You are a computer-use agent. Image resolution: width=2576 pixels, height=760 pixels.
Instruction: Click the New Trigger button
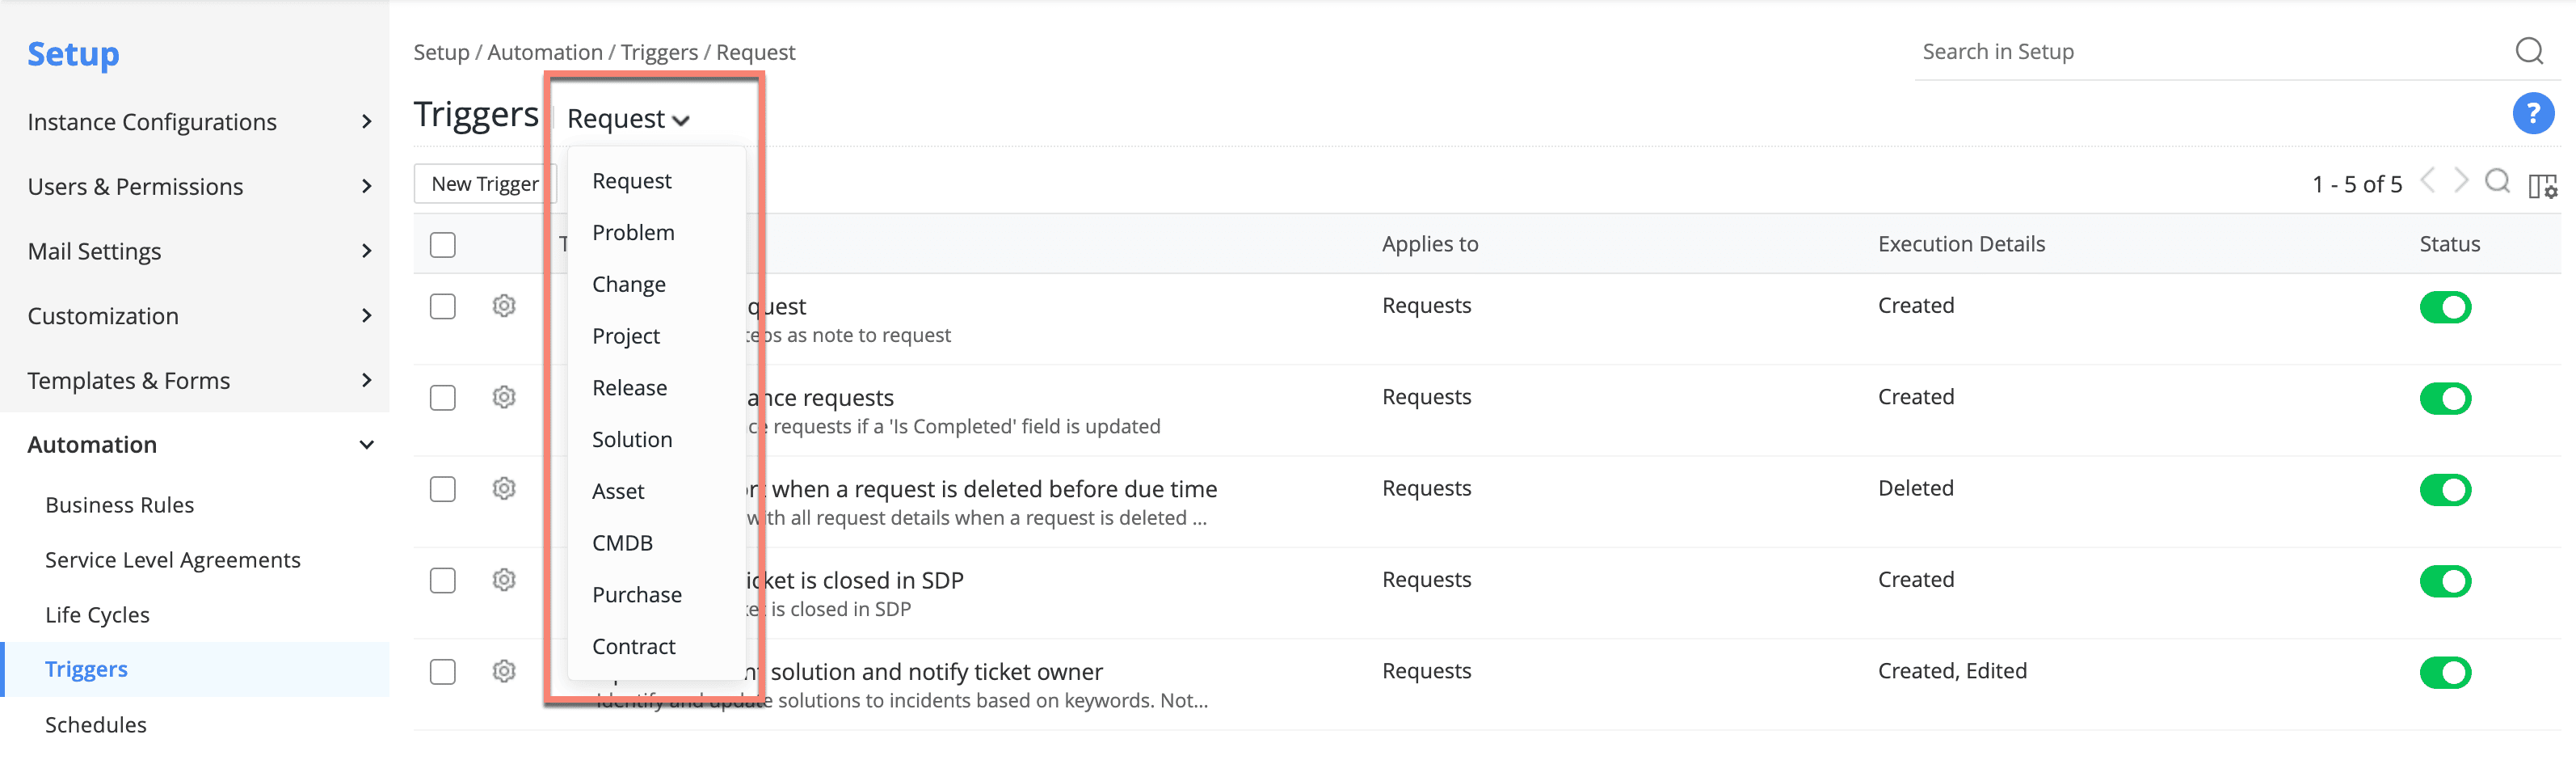pyautogui.click(x=485, y=184)
